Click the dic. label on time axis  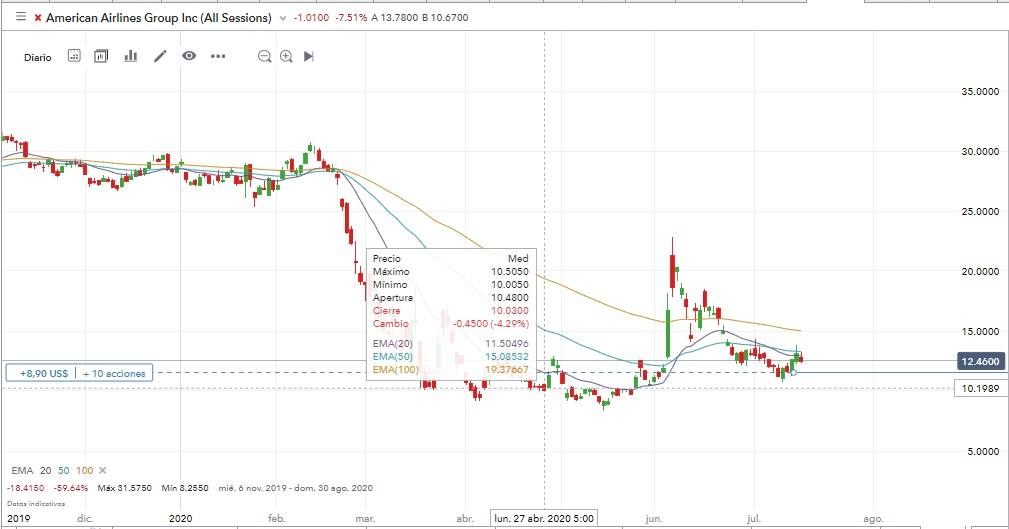coord(85,518)
